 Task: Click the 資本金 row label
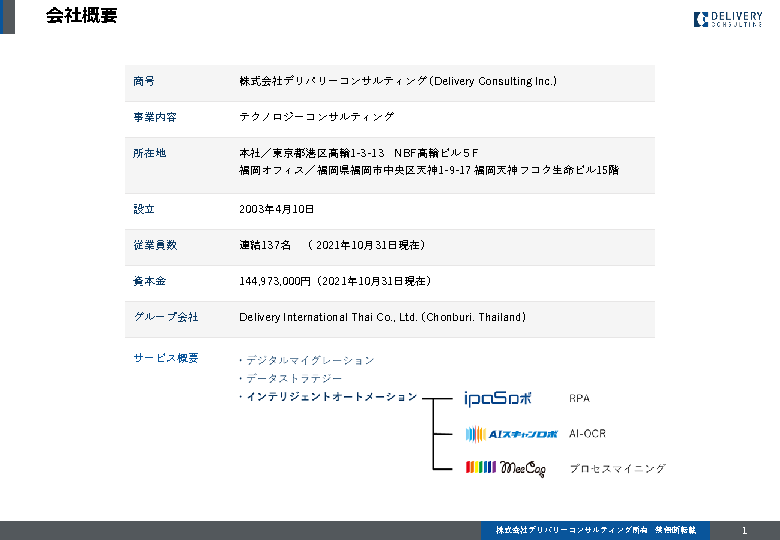149,281
